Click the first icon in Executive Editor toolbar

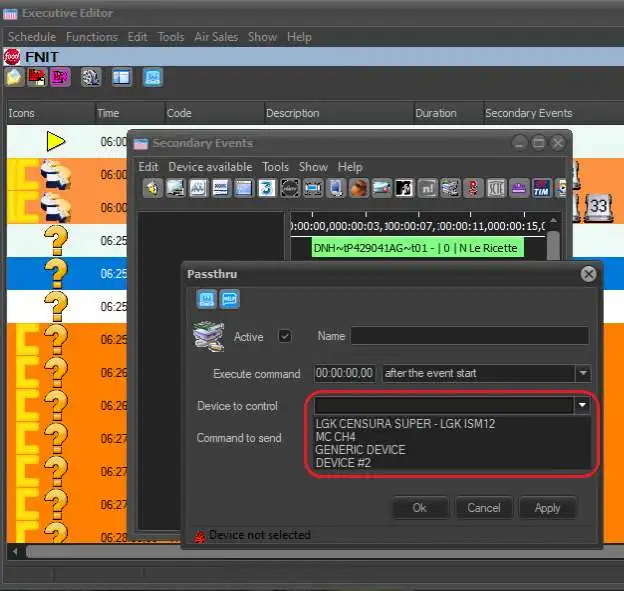pyautogui.click(x=15, y=77)
